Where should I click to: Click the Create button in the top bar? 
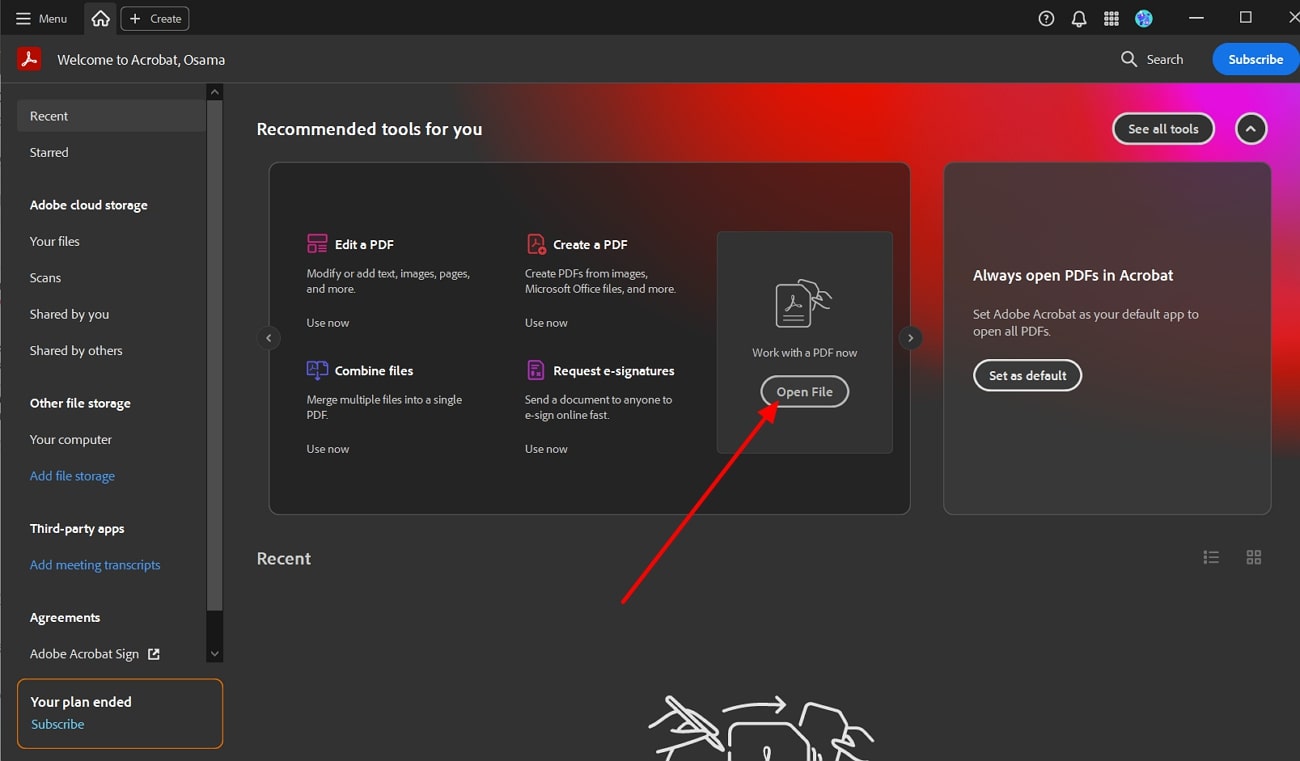tap(155, 18)
